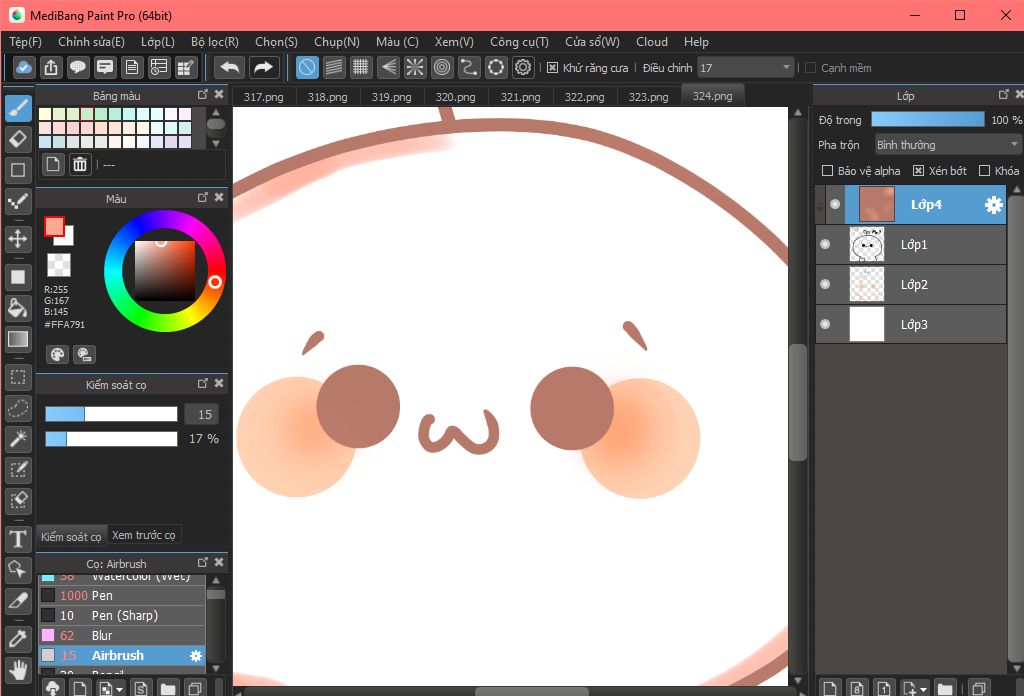1024x696 pixels.
Task: Enable crisscross grid snap
Action: point(360,67)
